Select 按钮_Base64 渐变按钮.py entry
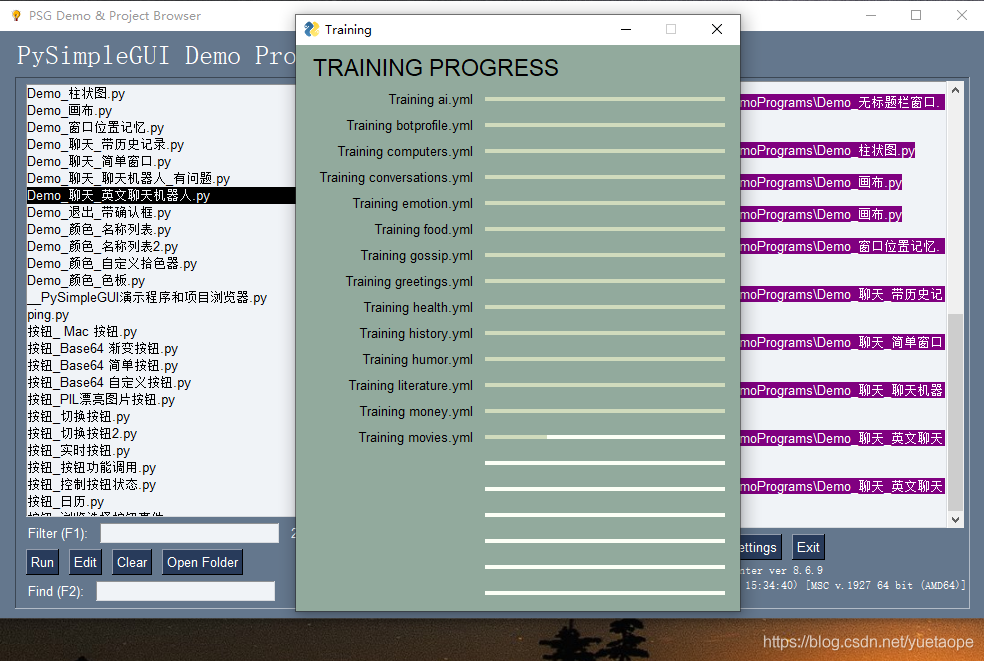The height and width of the screenshot is (661, 984). (x=161, y=348)
